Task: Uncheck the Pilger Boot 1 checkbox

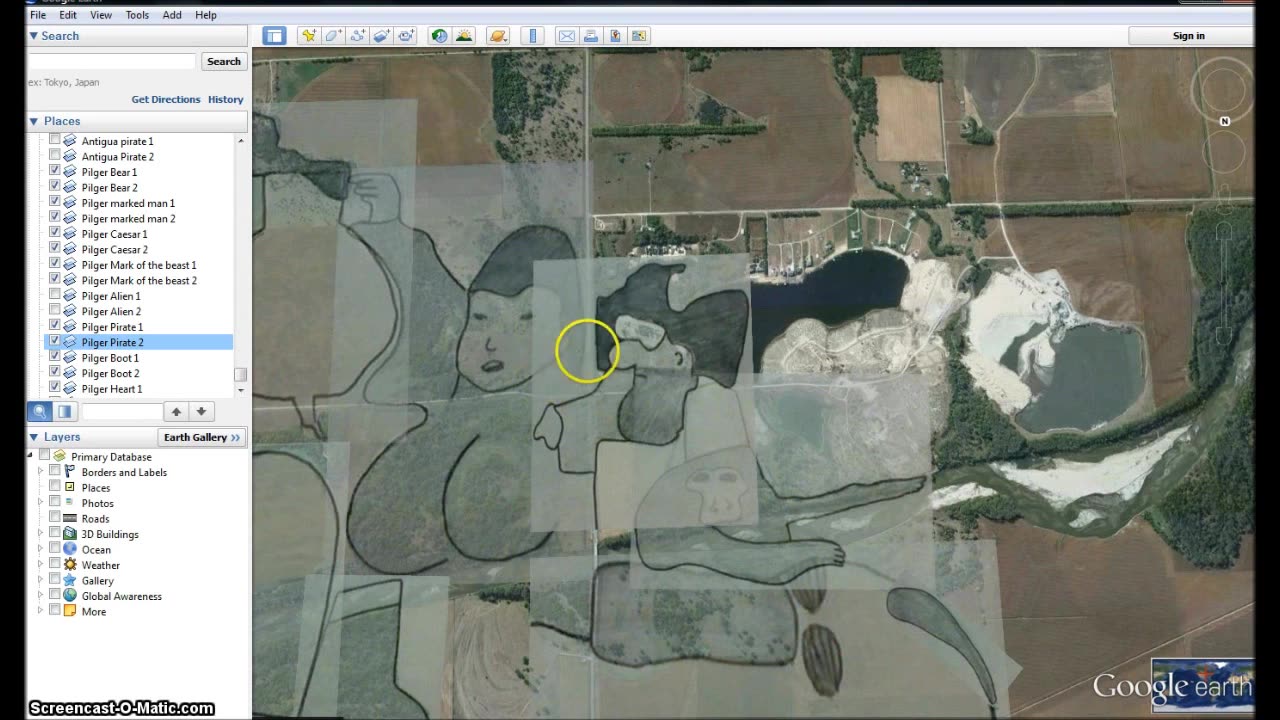Action: click(55, 357)
